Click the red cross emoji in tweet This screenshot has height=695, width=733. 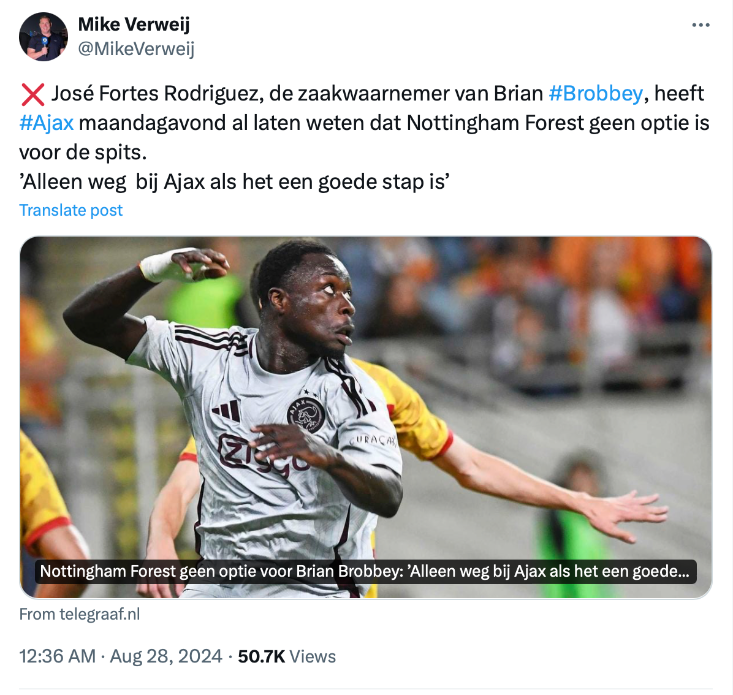[33, 94]
